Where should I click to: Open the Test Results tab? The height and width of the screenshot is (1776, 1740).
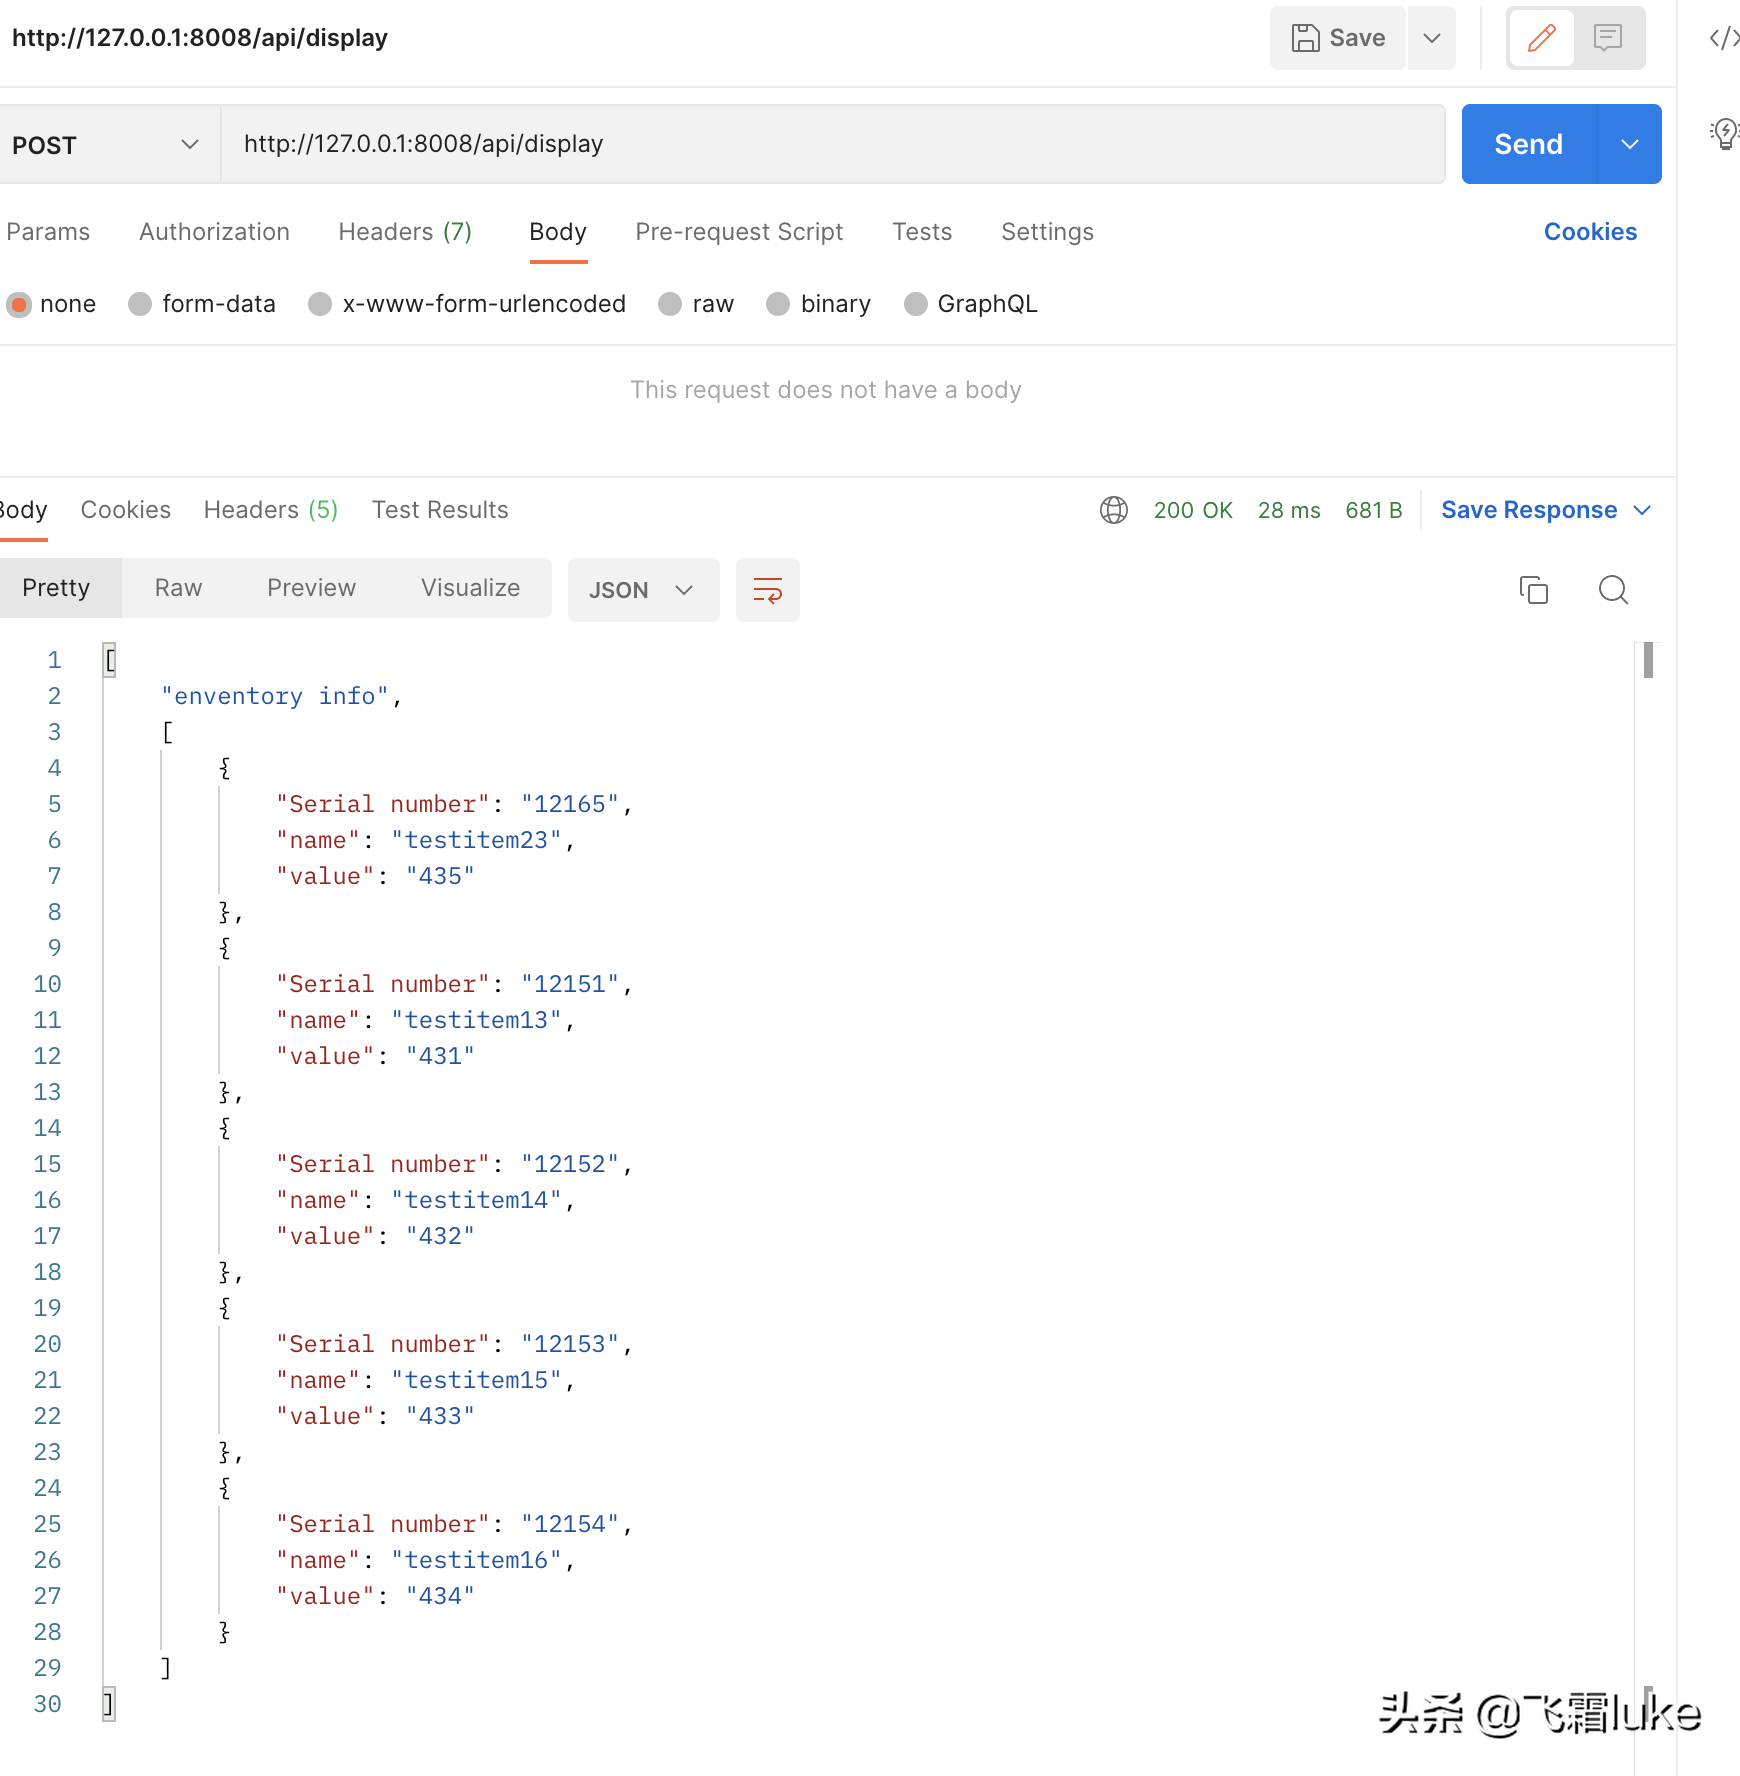(440, 510)
